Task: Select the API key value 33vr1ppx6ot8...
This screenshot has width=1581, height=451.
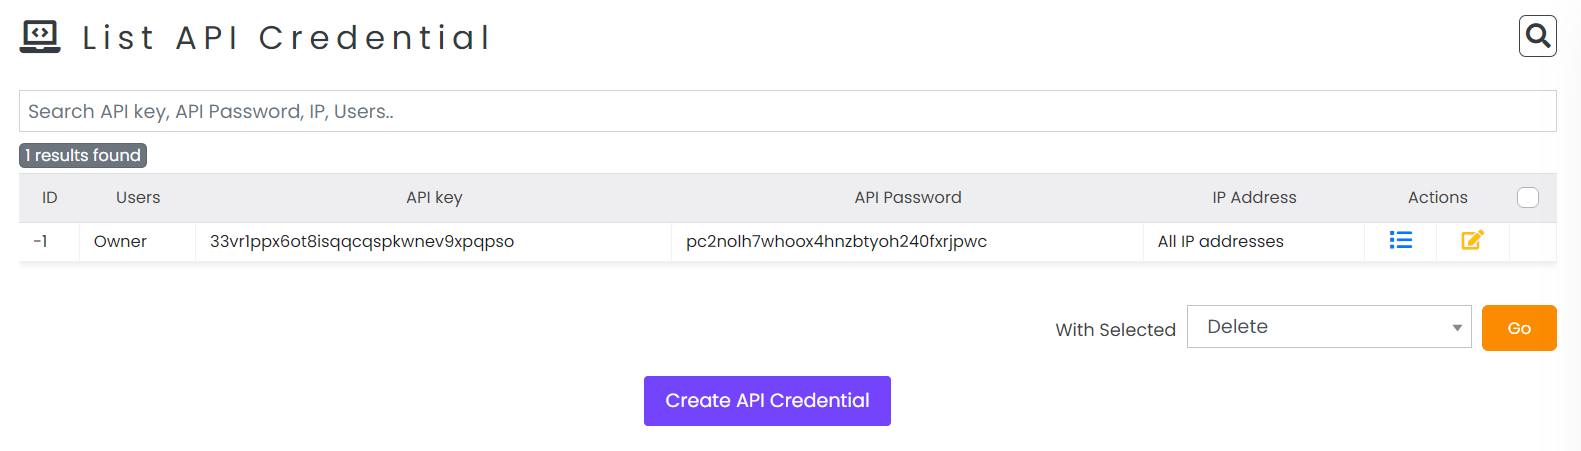Action: tap(362, 242)
